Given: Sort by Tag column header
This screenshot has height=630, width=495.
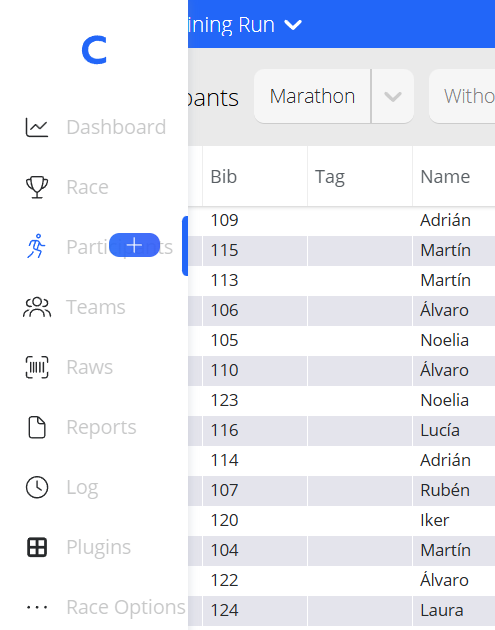Looking at the screenshot, I should click(360, 176).
